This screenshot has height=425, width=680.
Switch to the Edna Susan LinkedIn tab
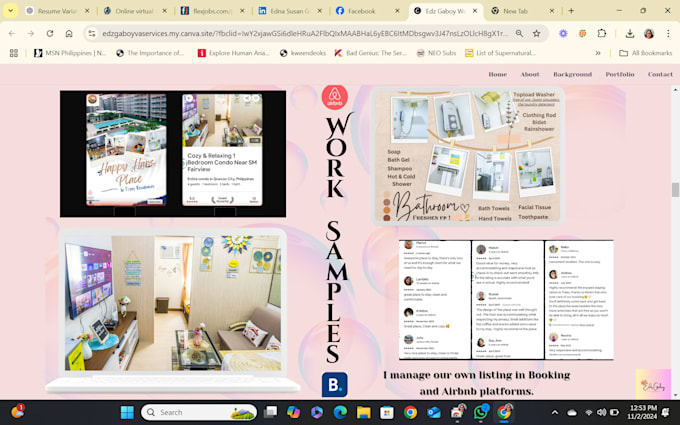pyautogui.click(x=289, y=11)
